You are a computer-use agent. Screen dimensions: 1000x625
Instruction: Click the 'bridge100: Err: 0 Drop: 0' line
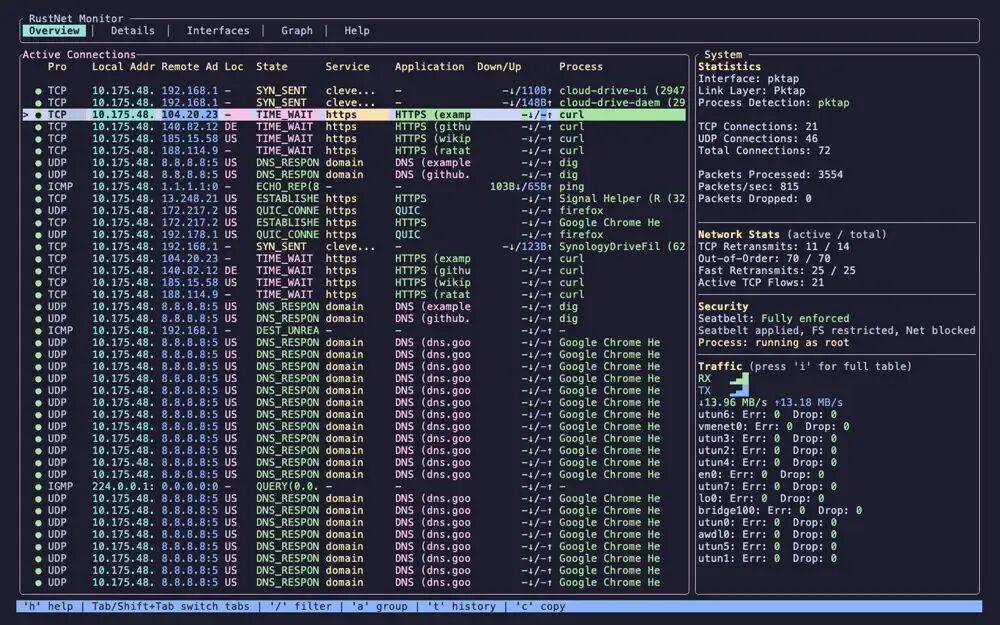coord(780,511)
